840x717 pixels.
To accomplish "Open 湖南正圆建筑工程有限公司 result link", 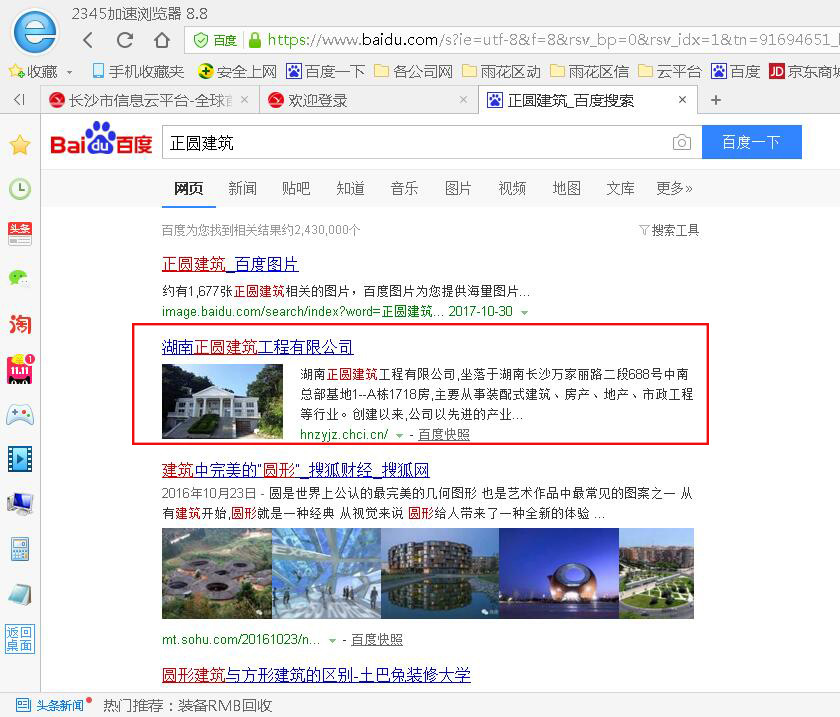I will coord(257,347).
